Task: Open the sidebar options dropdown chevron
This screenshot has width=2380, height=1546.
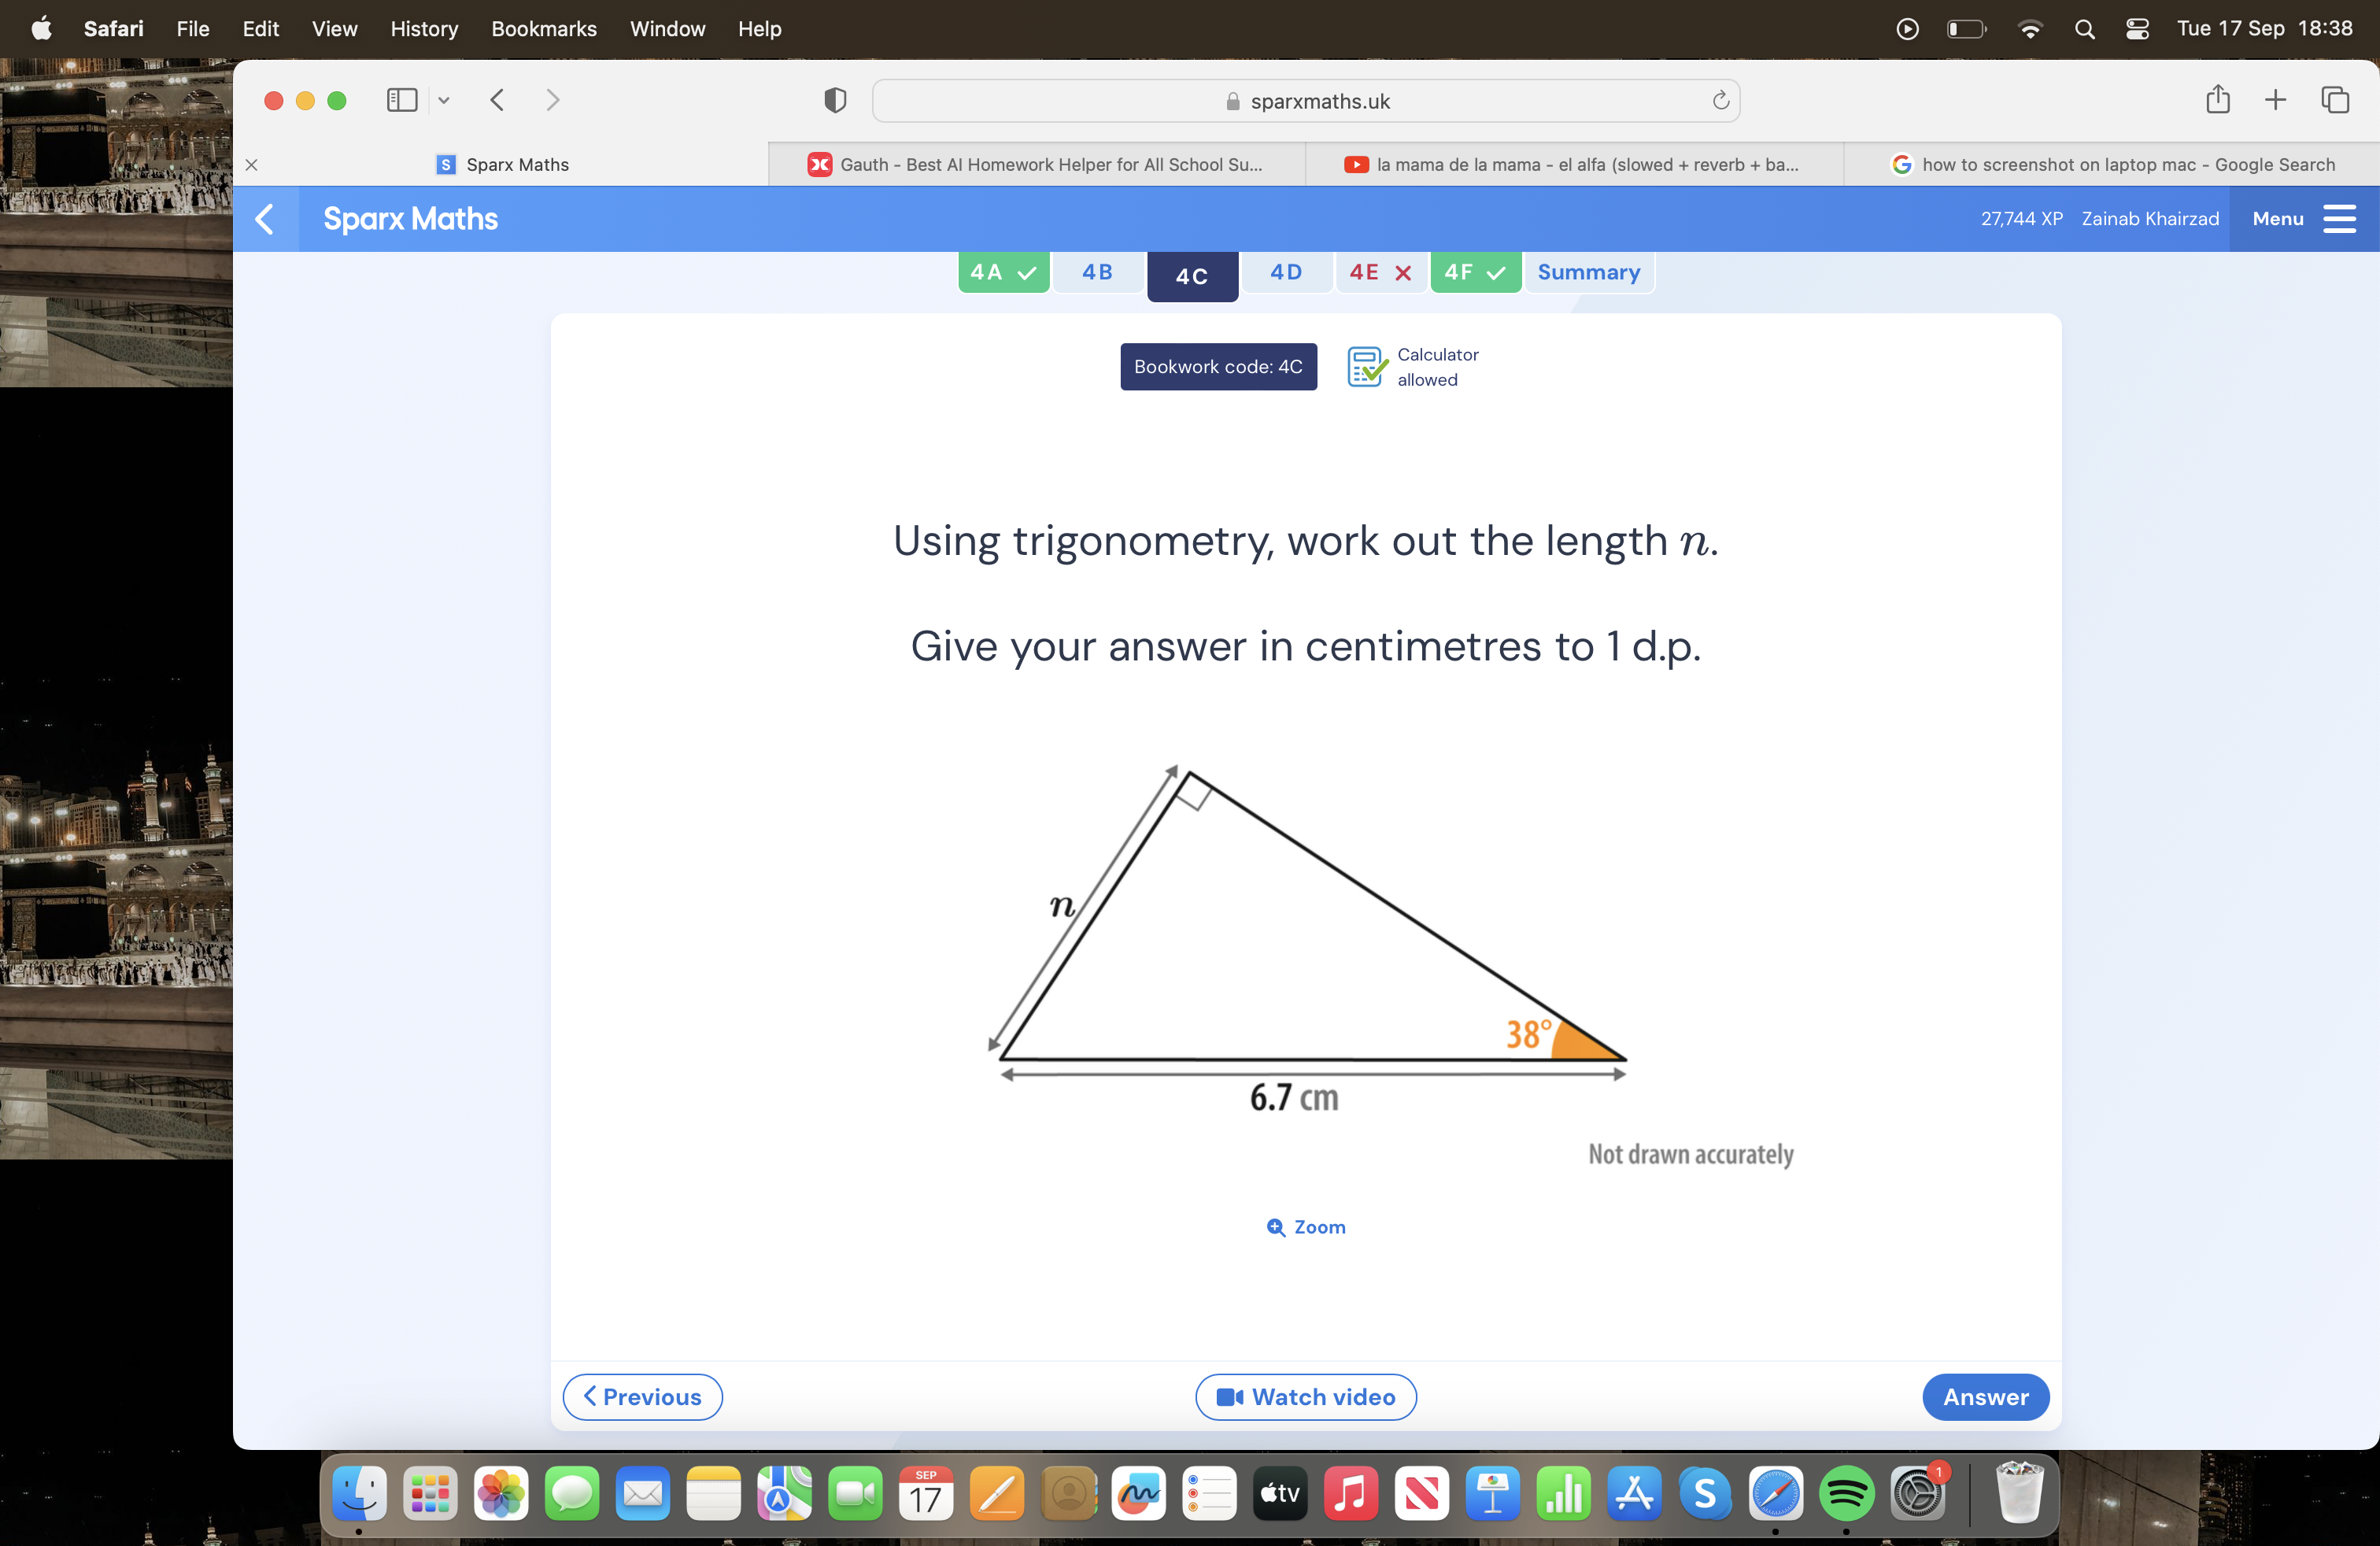Action: click(x=444, y=100)
